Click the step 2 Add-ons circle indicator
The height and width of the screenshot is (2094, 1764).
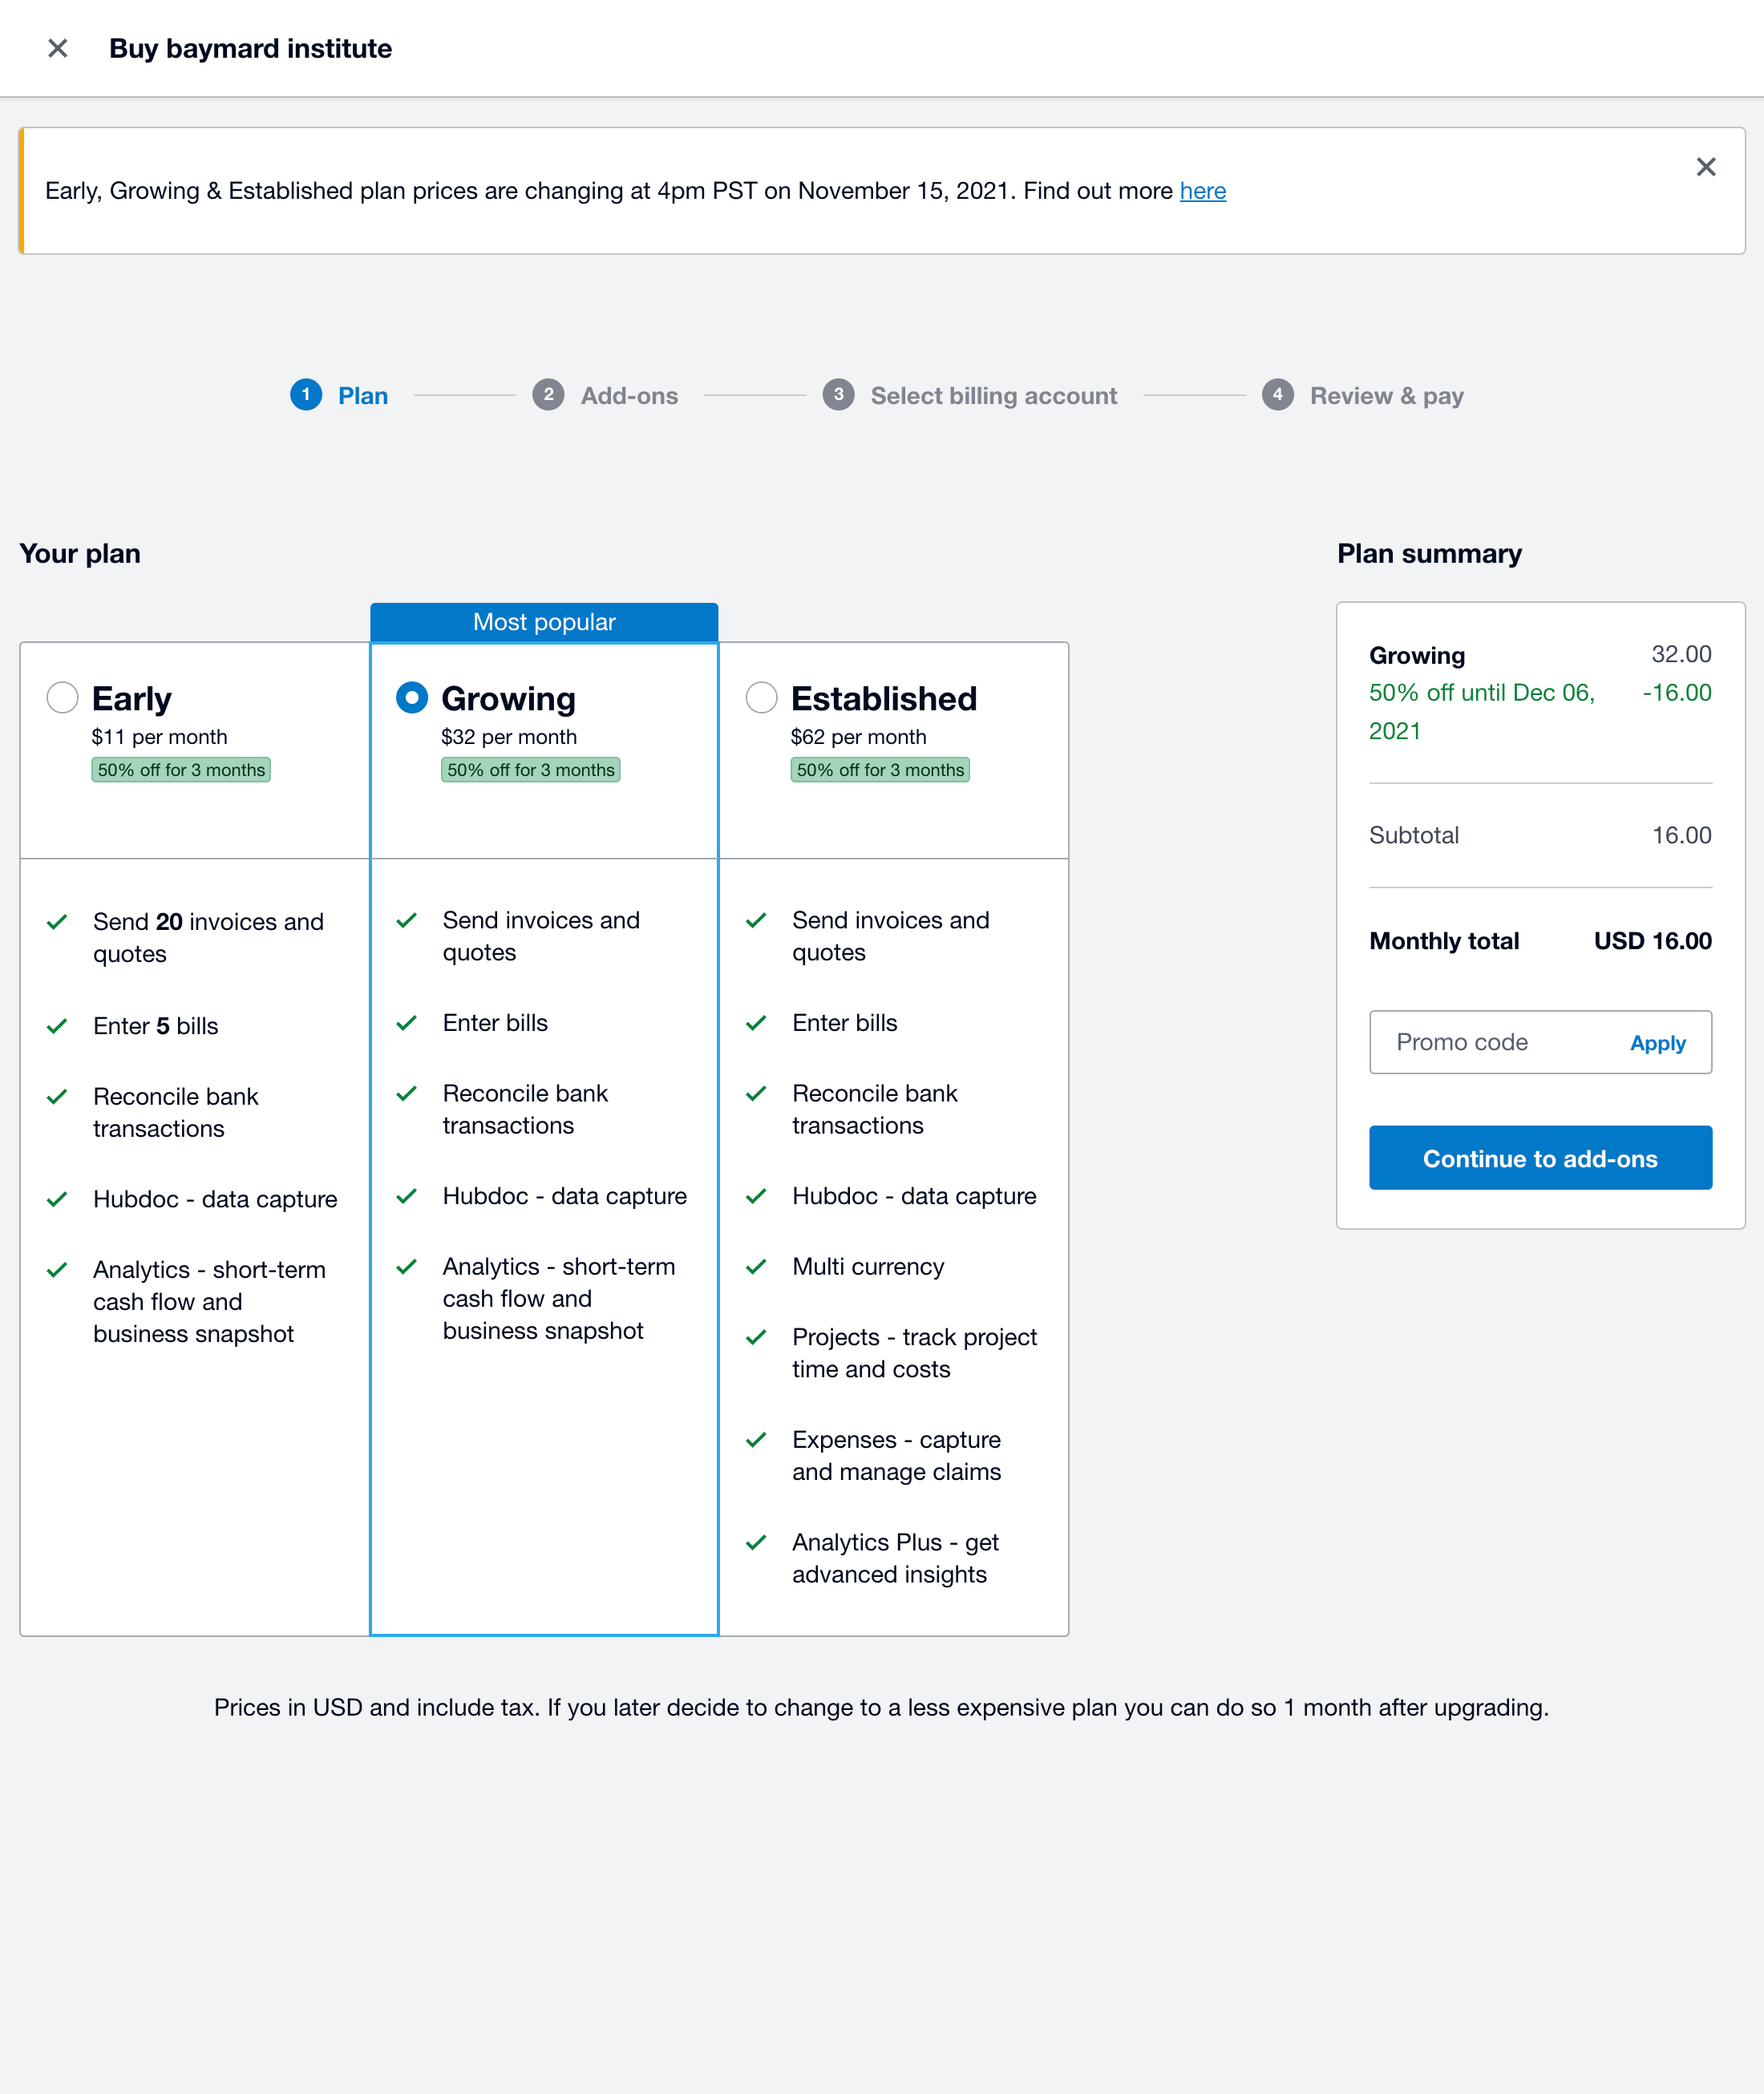pyautogui.click(x=549, y=395)
